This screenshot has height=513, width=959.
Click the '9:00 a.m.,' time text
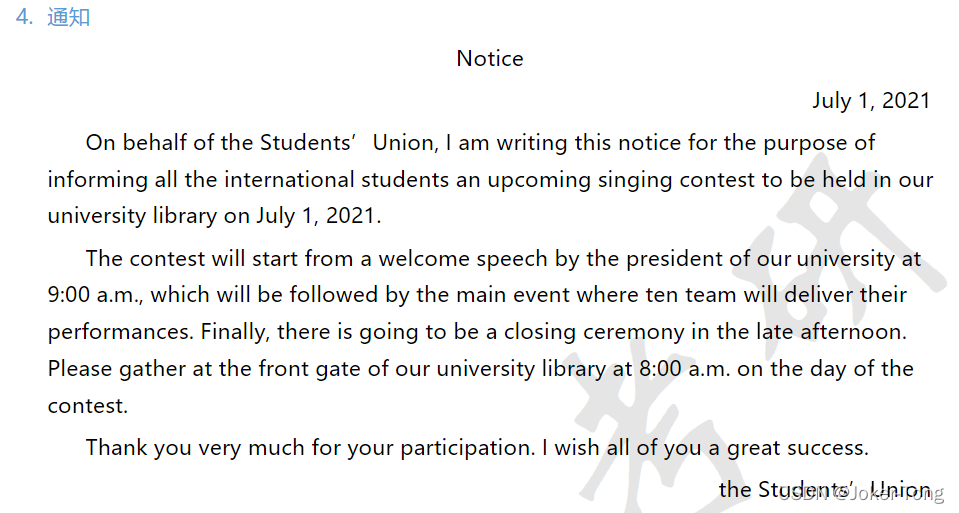[x=95, y=295]
